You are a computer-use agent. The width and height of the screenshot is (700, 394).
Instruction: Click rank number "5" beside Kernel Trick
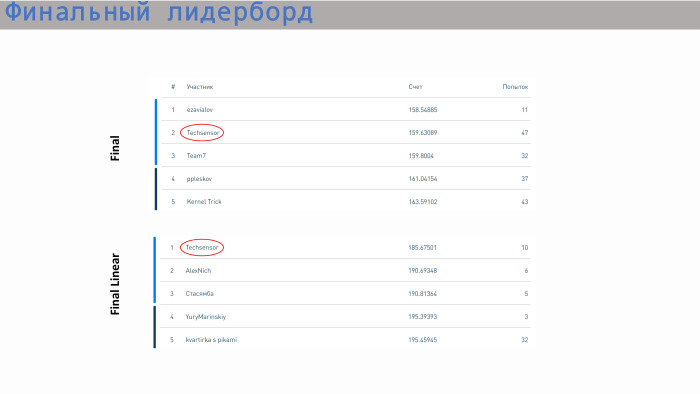[173, 202]
